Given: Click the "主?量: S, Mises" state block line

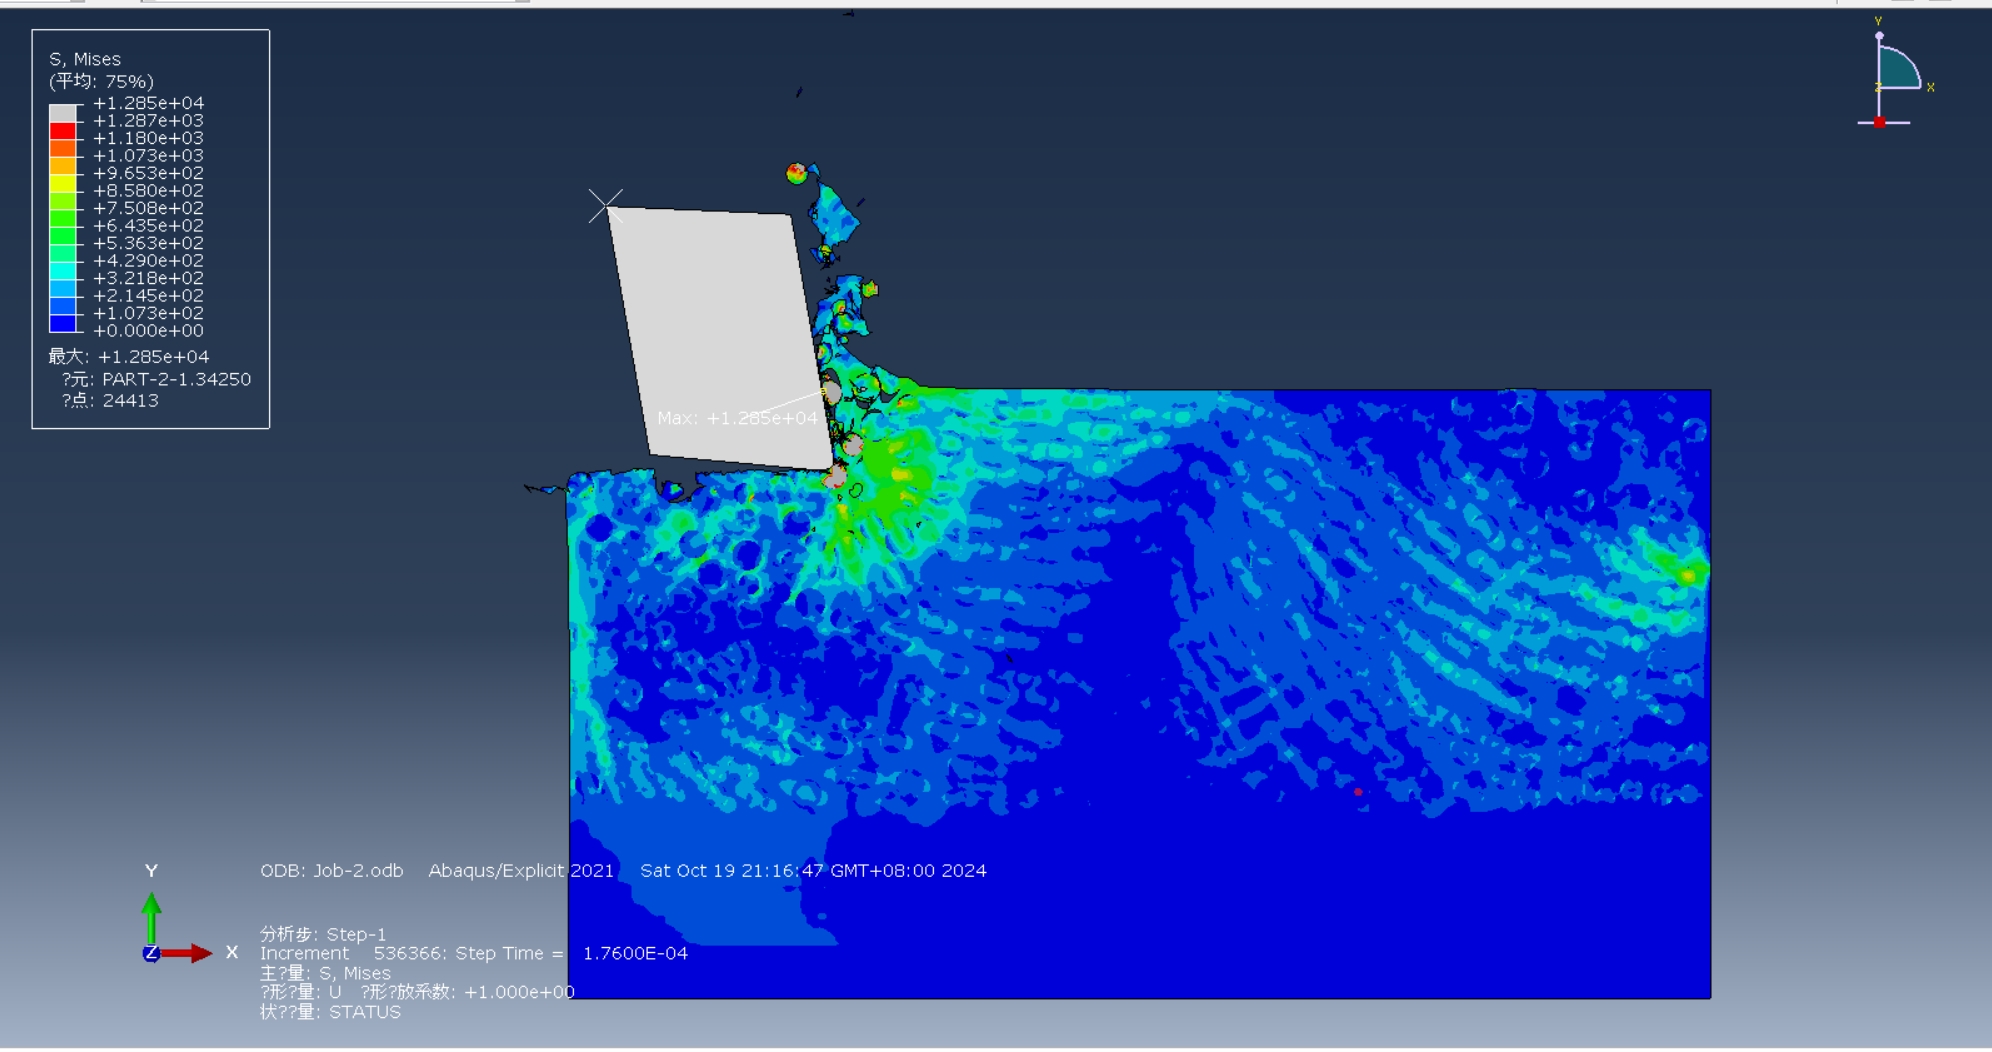Looking at the screenshot, I should 325,973.
